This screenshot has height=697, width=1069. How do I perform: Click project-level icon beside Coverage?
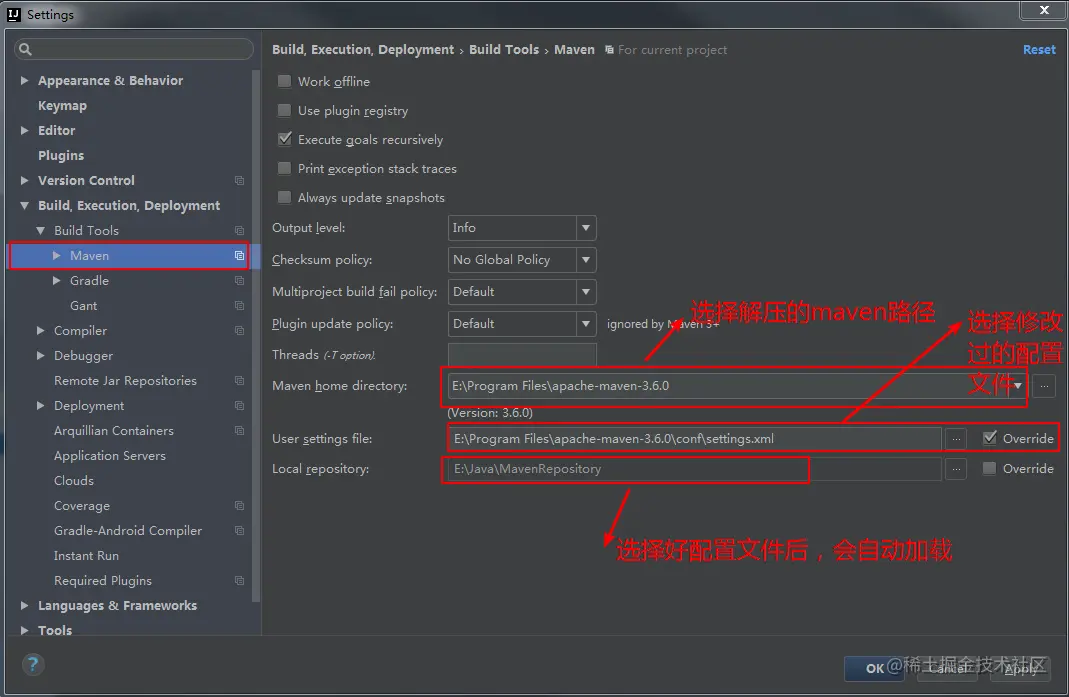(239, 506)
